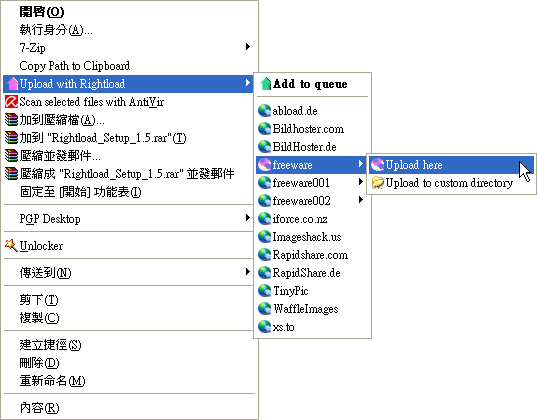The height and width of the screenshot is (420, 537).
Task: Select the WaffleImages server
Action: click(x=312, y=309)
